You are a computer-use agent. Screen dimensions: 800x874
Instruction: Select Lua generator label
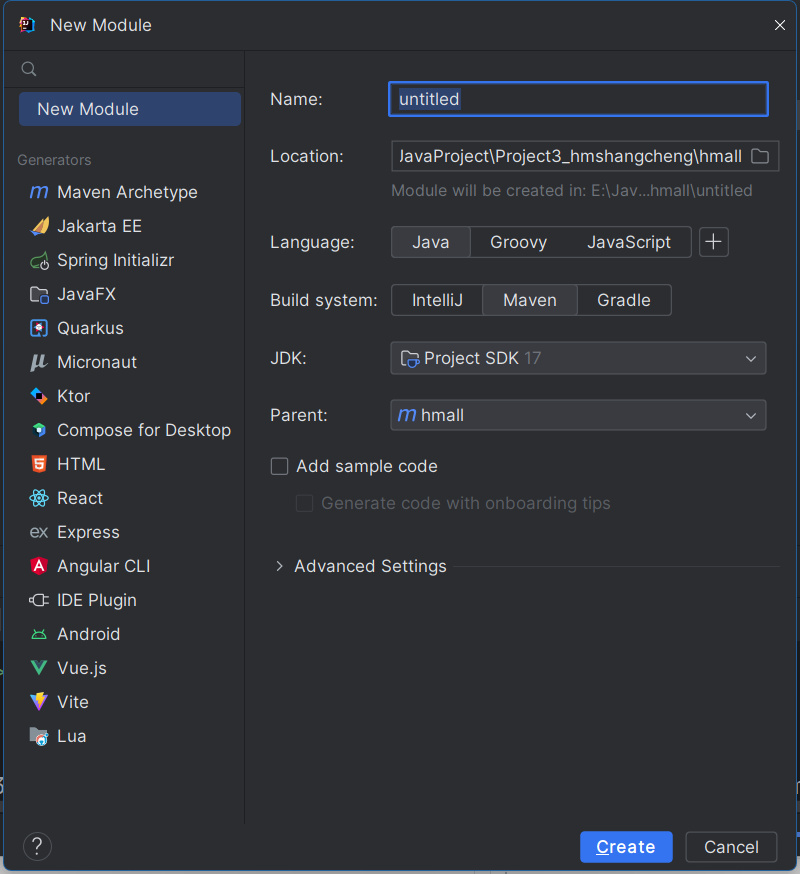tap(72, 736)
